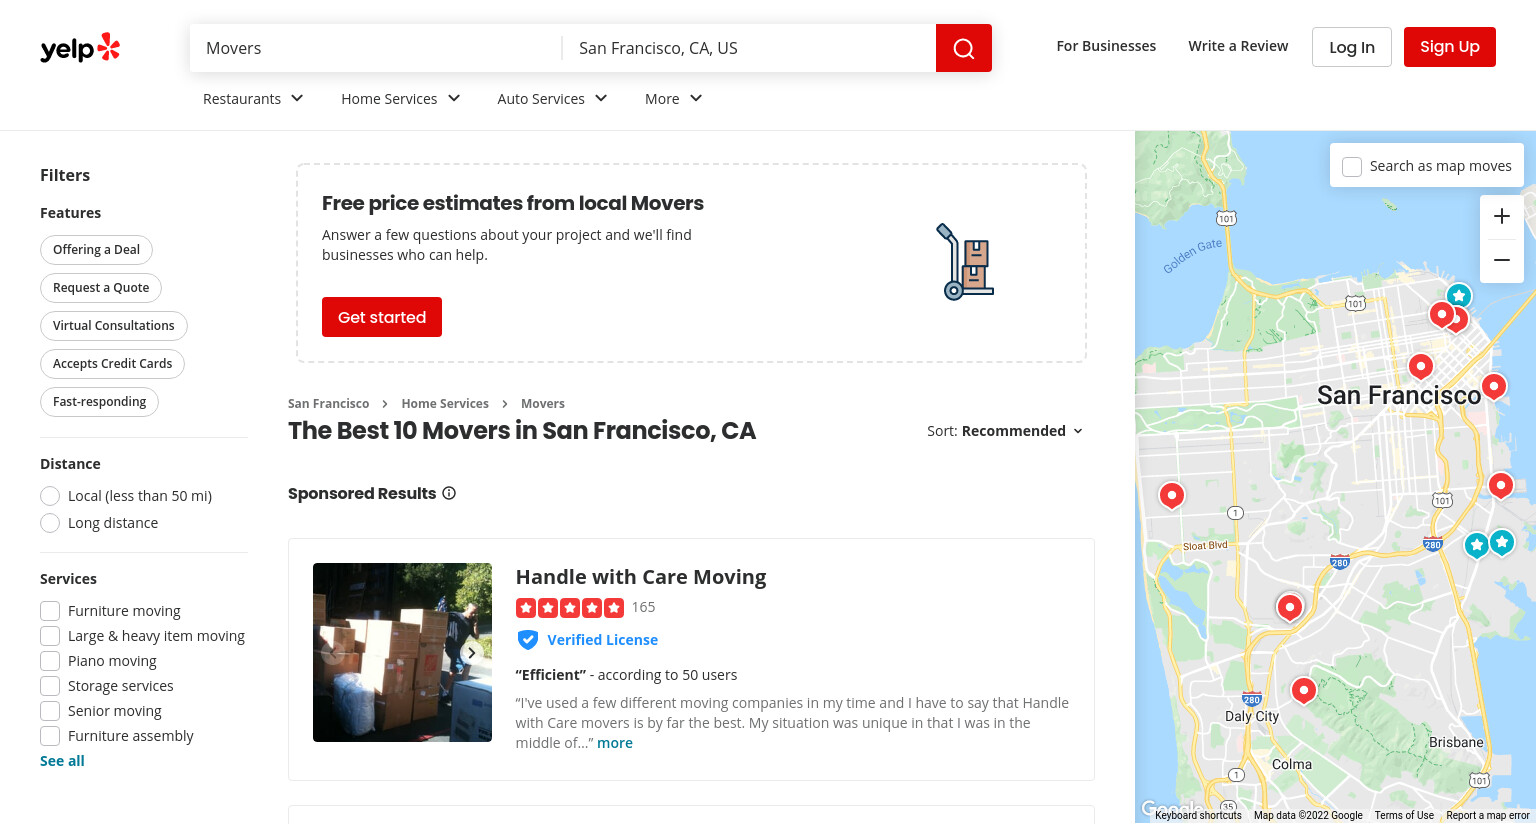Expand the Home Services menu

tap(401, 99)
